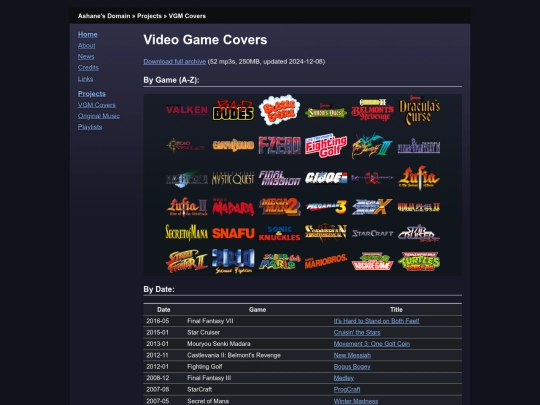Select VGM Covers in the sidebar
Image resolution: width=540 pixels, height=405 pixels.
(97, 105)
